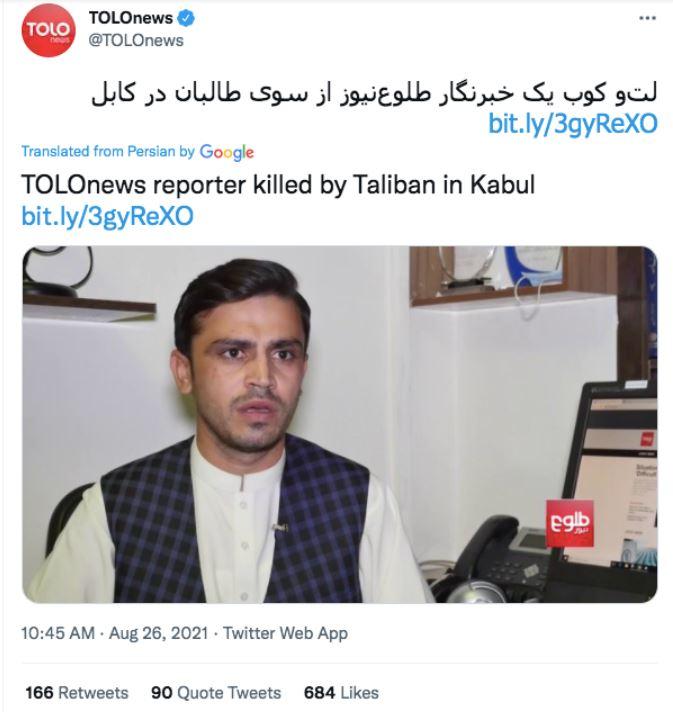Open the reporter photo attachment
The image size is (673, 712).
(x=340, y=425)
